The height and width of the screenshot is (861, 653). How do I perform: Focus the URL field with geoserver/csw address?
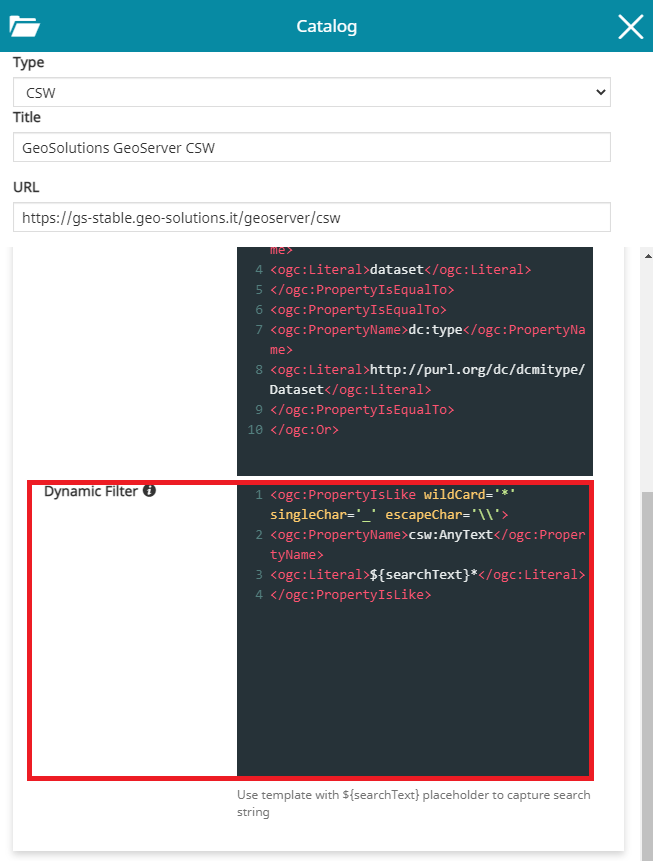pyautogui.click(x=312, y=217)
